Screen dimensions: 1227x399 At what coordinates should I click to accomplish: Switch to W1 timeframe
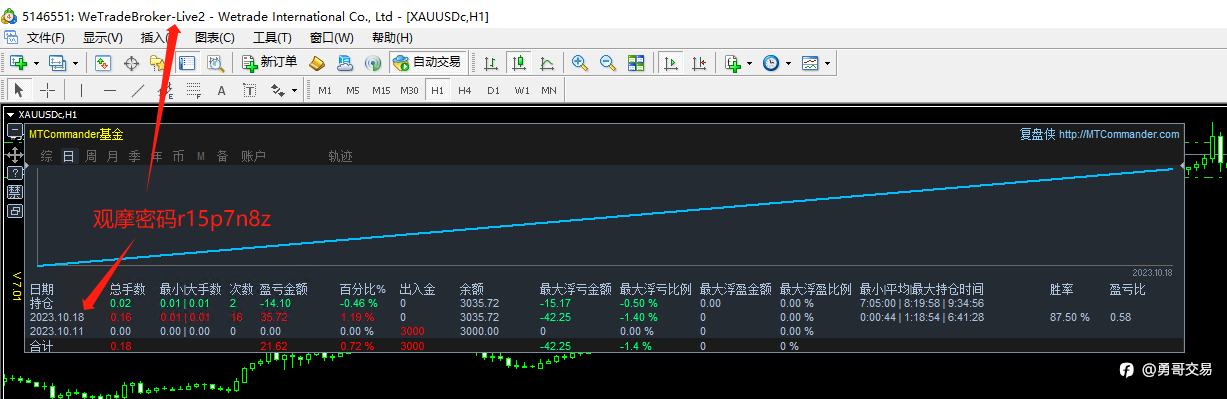click(522, 90)
